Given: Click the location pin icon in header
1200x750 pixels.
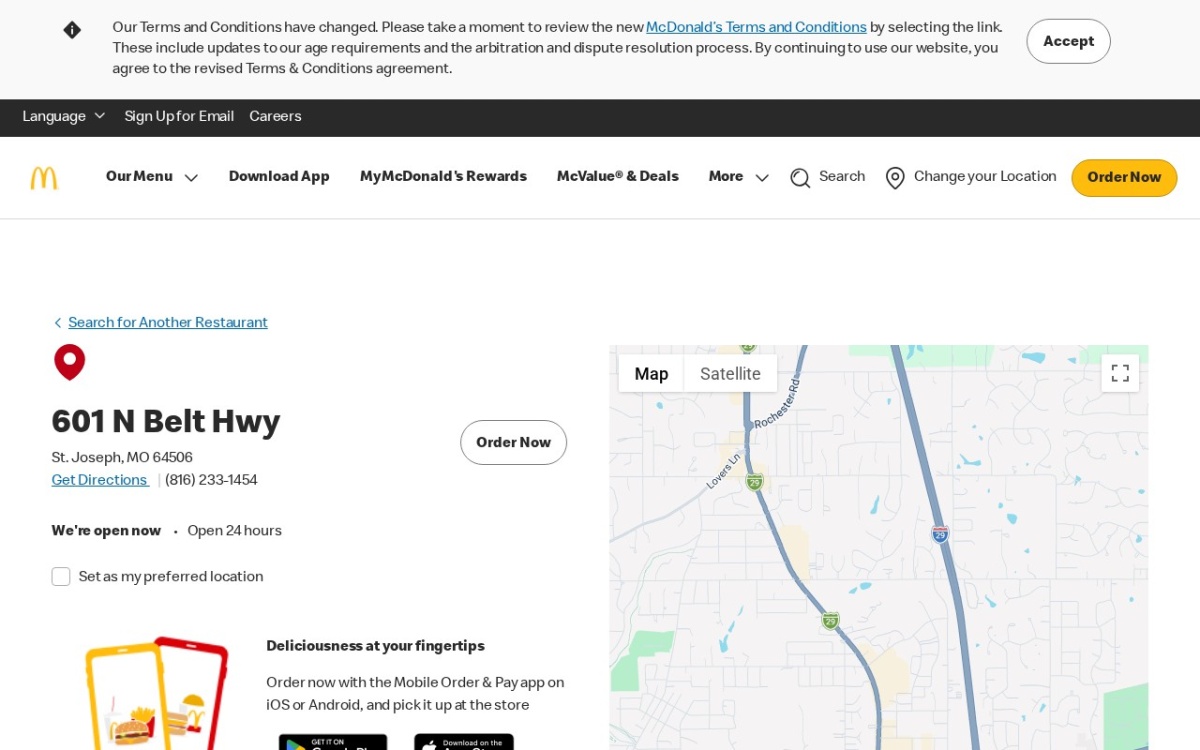Looking at the screenshot, I should click(x=895, y=178).
